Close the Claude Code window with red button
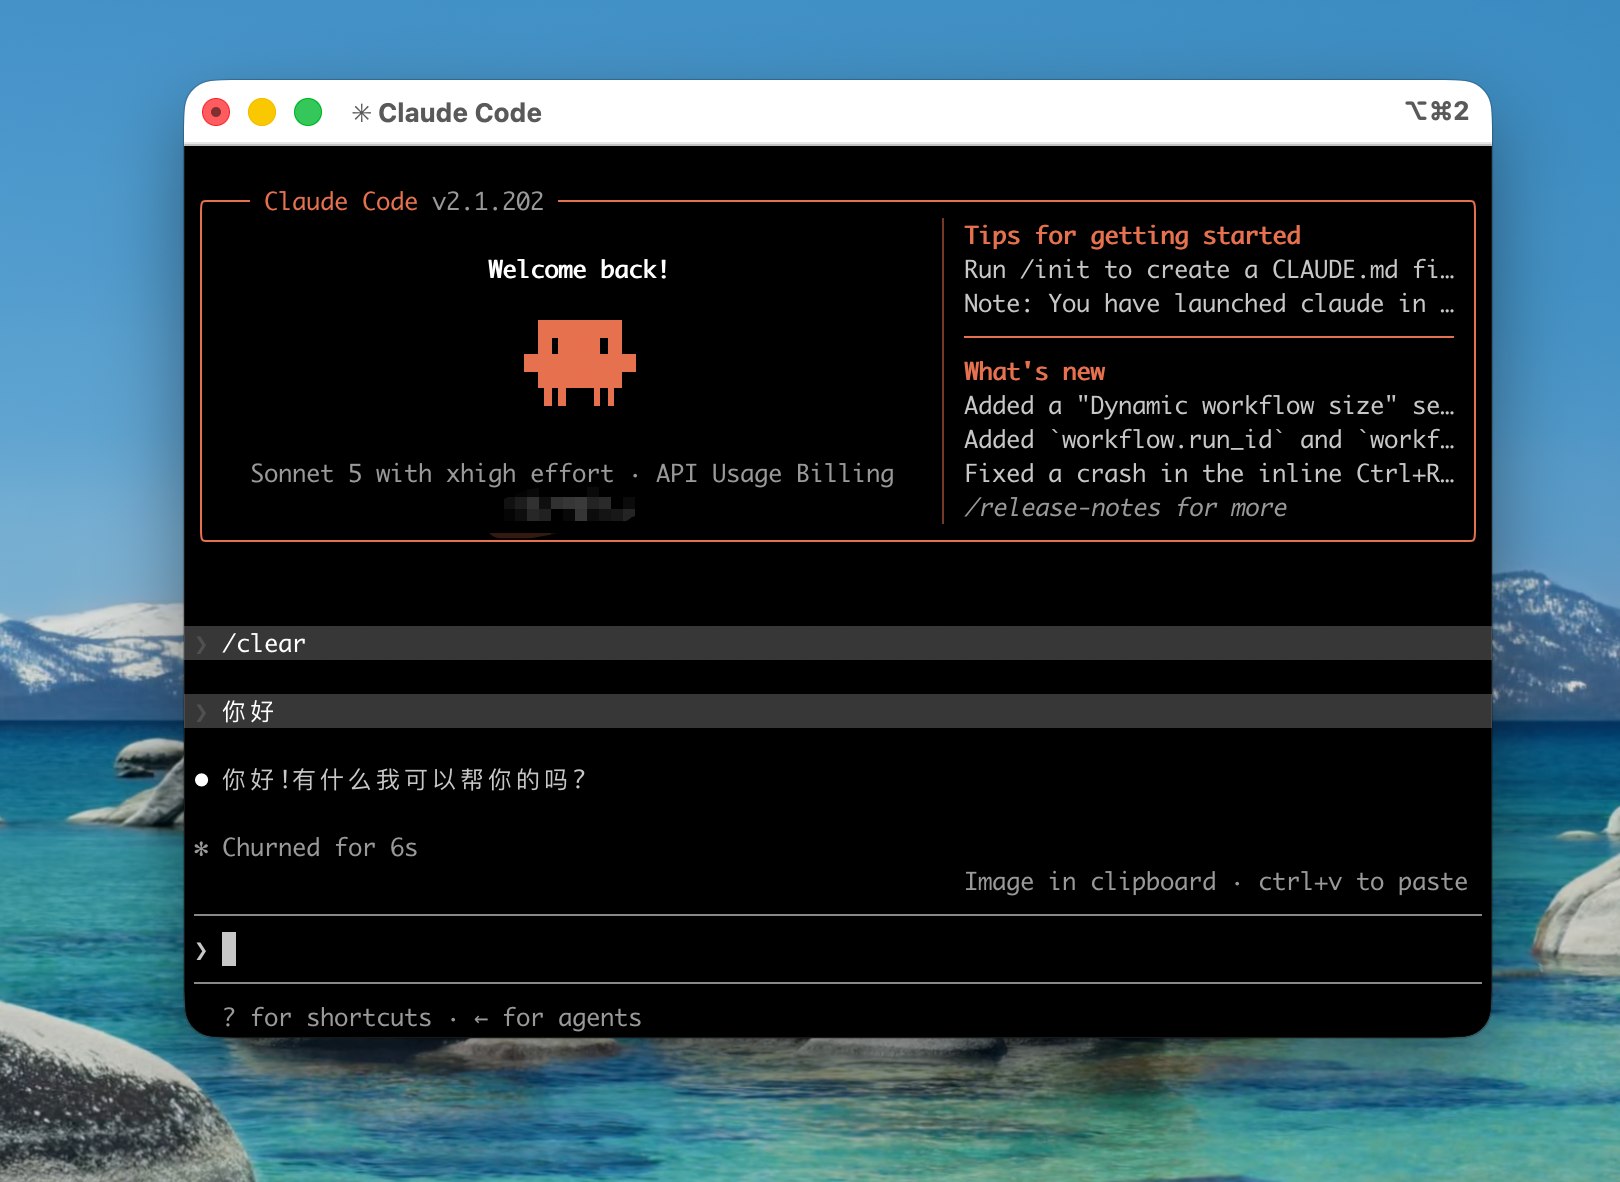The height and width of the screenshot is (1182, 1620). (216, 112)
